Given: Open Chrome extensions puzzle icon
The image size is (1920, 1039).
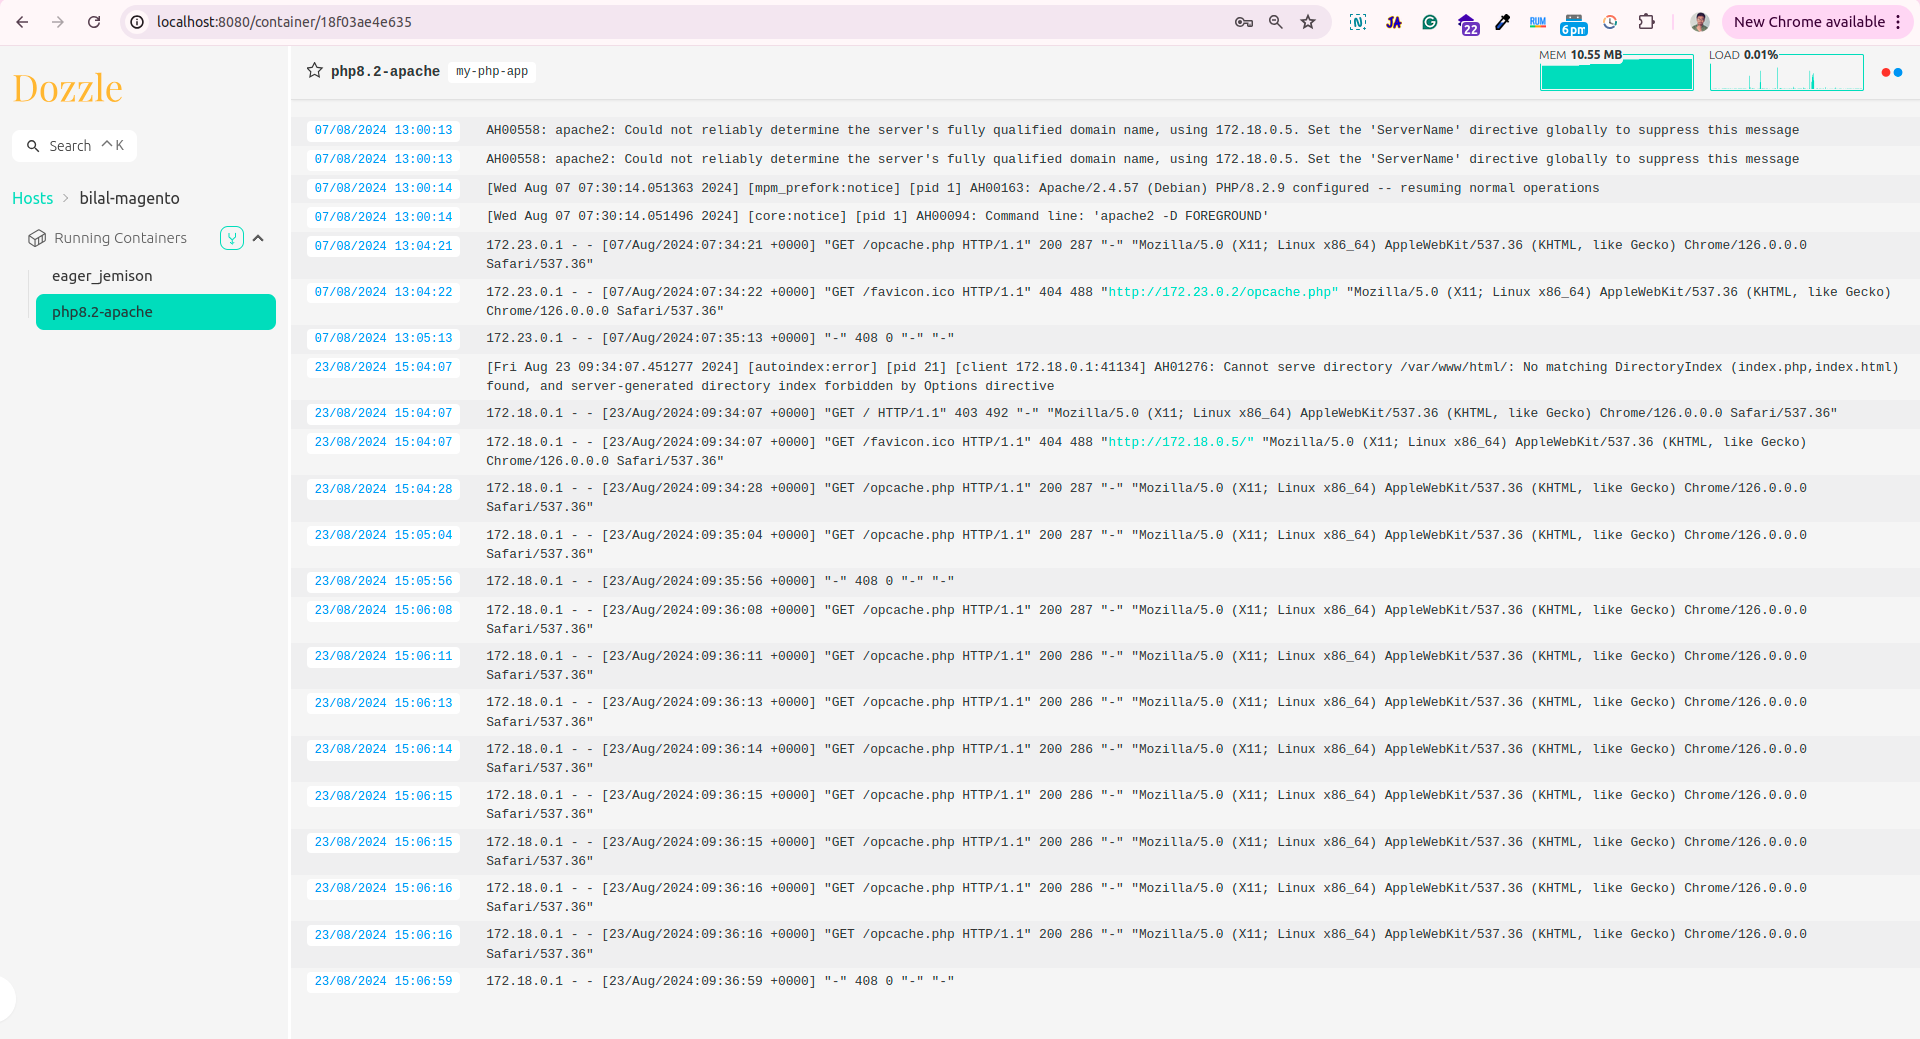Looking at the screenshot, I should (x=1646, y=22).
